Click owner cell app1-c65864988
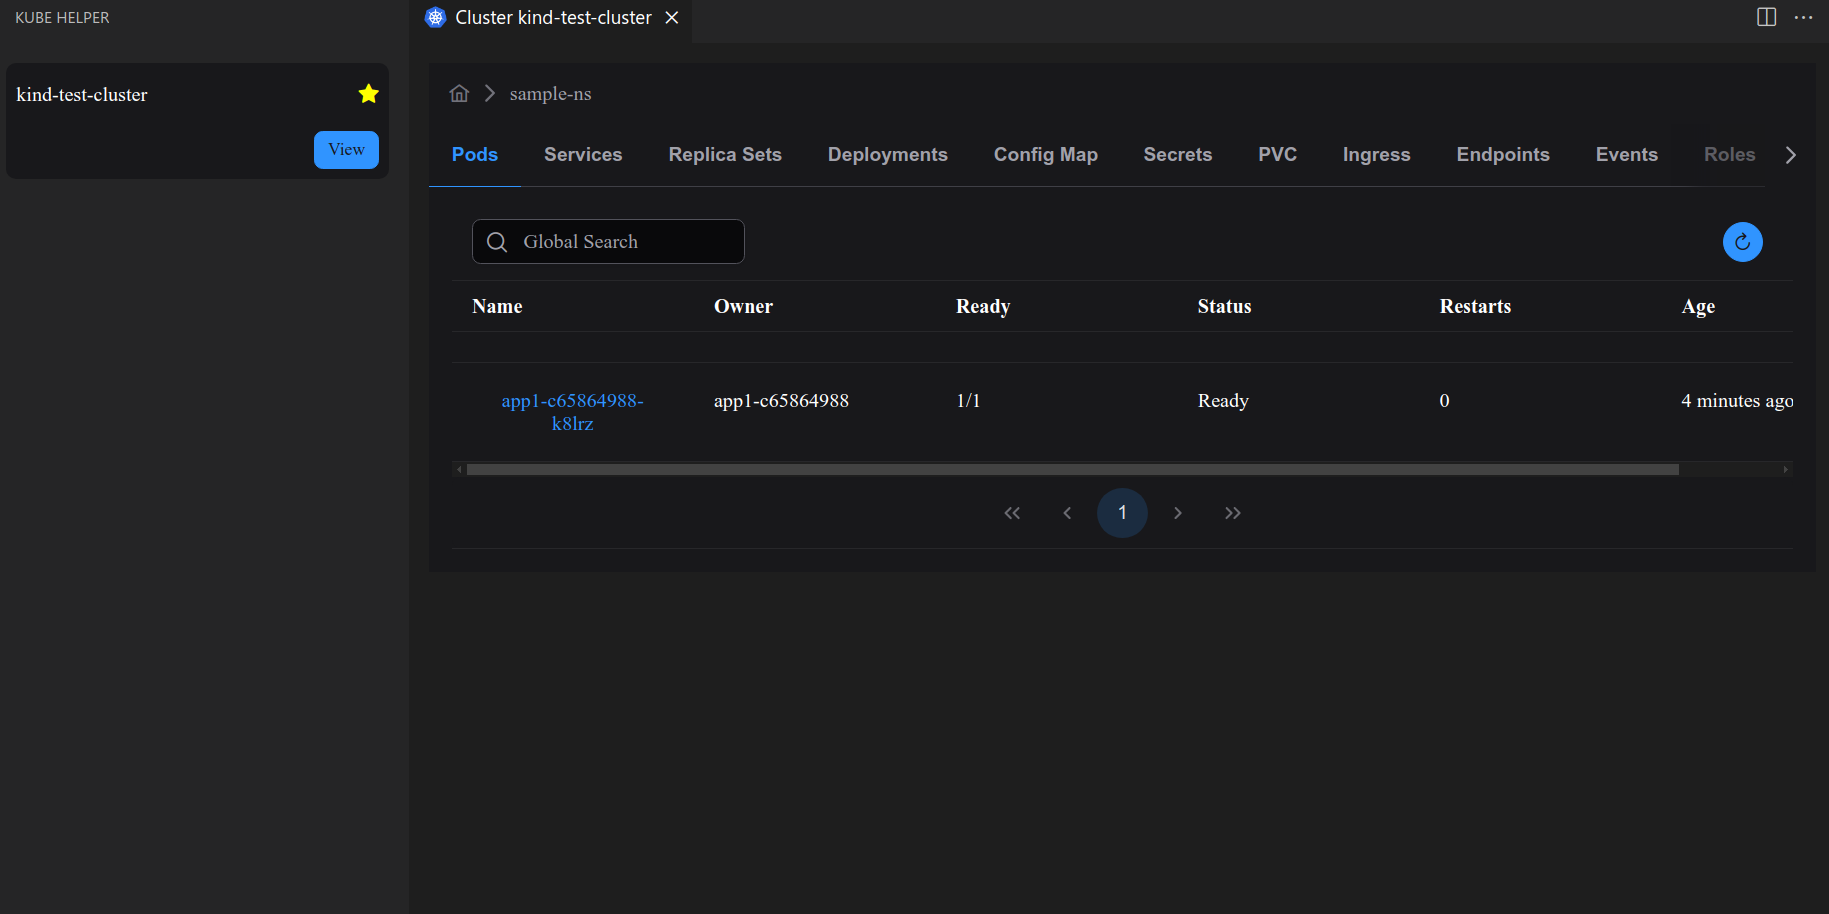This screenshot has height=914, width=1829. [x=781, y=401]
